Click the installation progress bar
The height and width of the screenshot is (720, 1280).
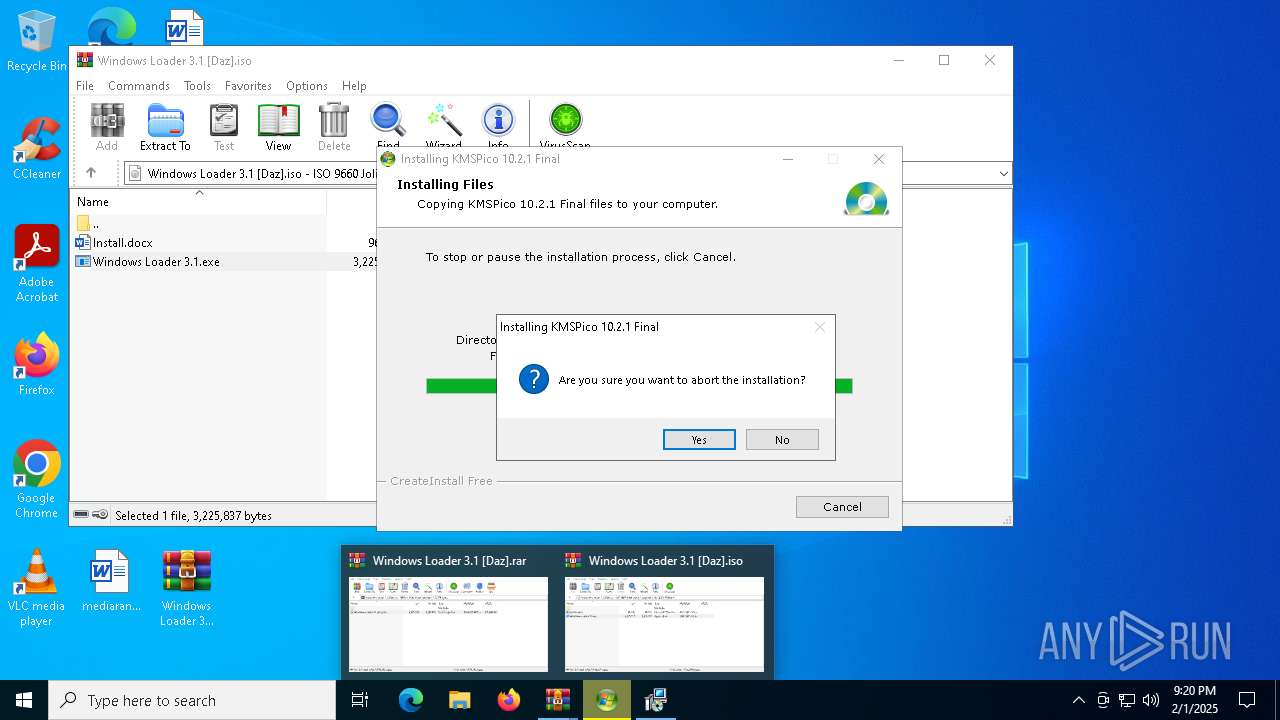[x=639, y=386]
